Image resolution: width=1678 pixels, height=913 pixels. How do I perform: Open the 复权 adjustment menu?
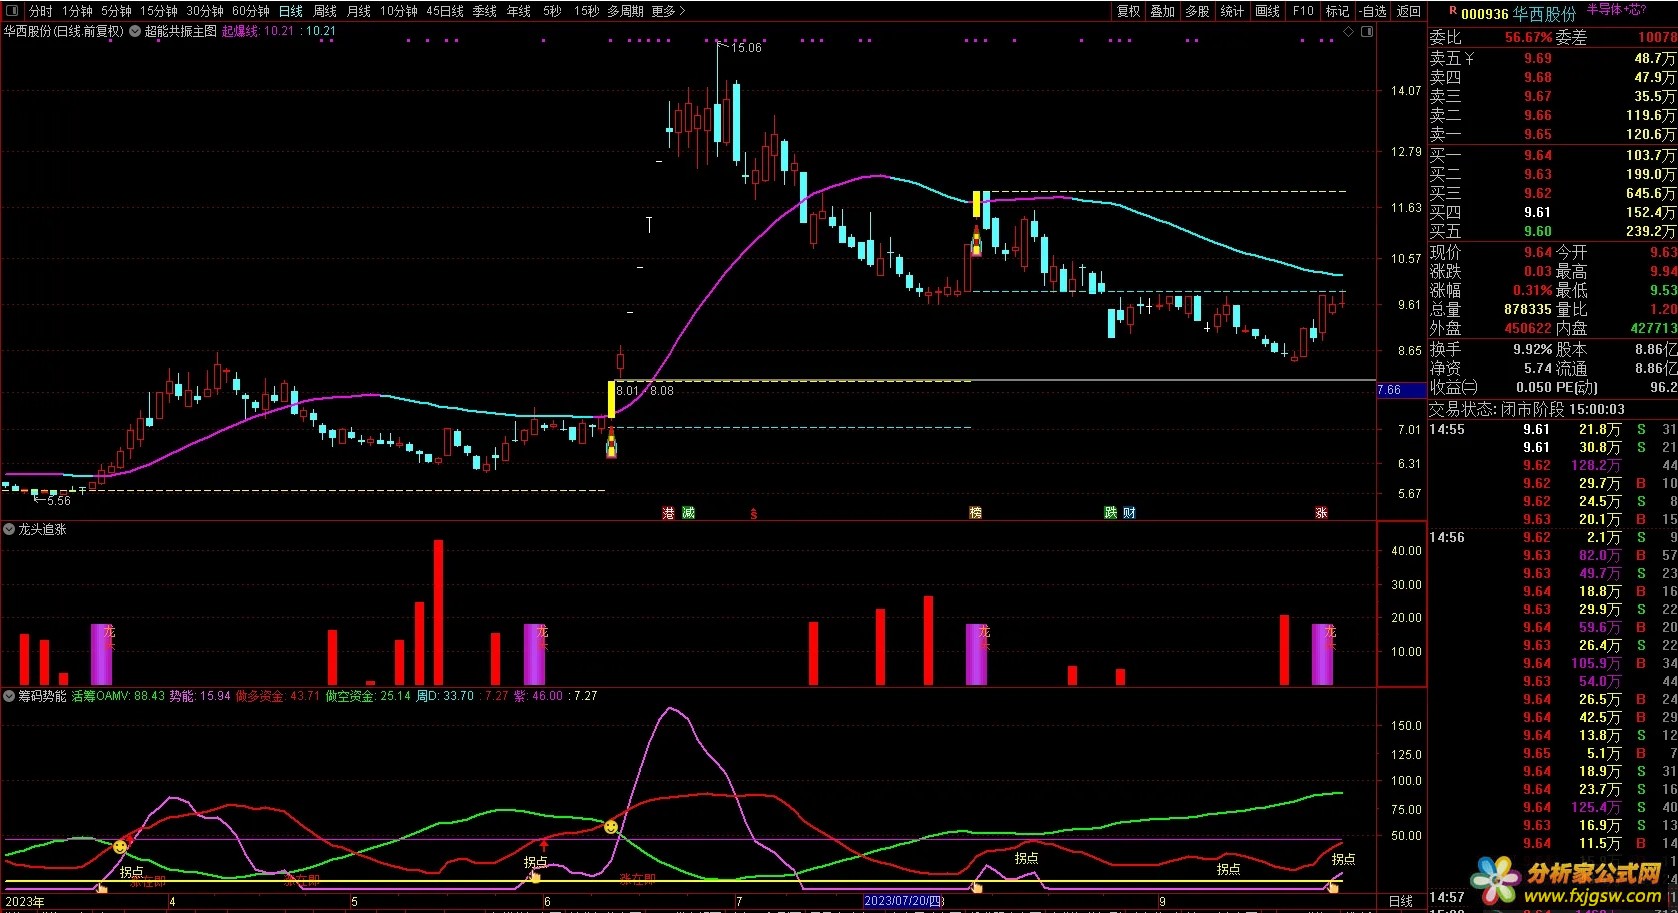1129,11
